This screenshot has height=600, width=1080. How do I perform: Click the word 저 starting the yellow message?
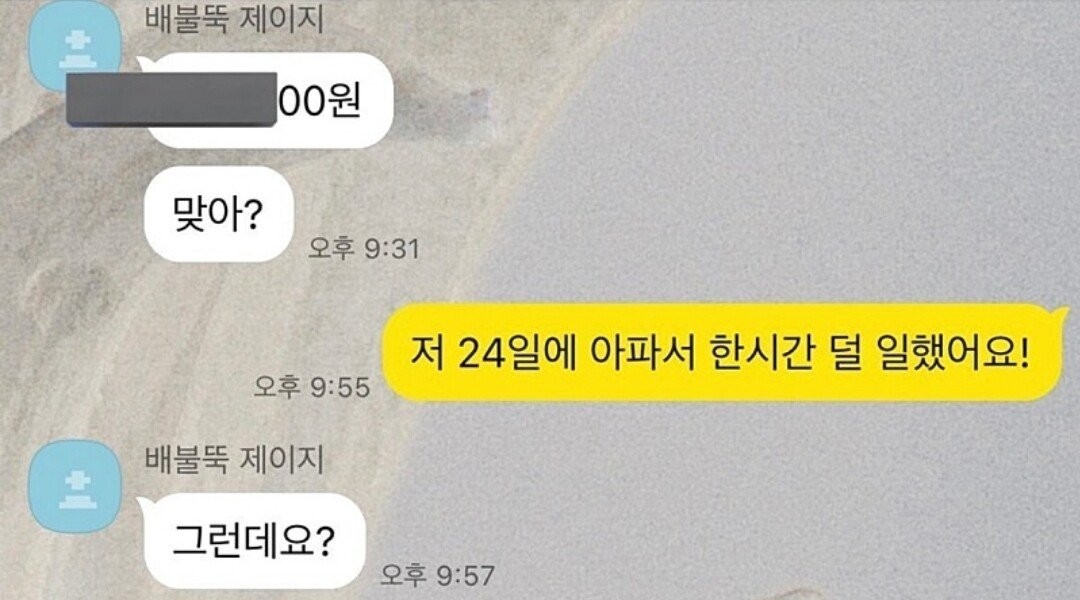426,353
